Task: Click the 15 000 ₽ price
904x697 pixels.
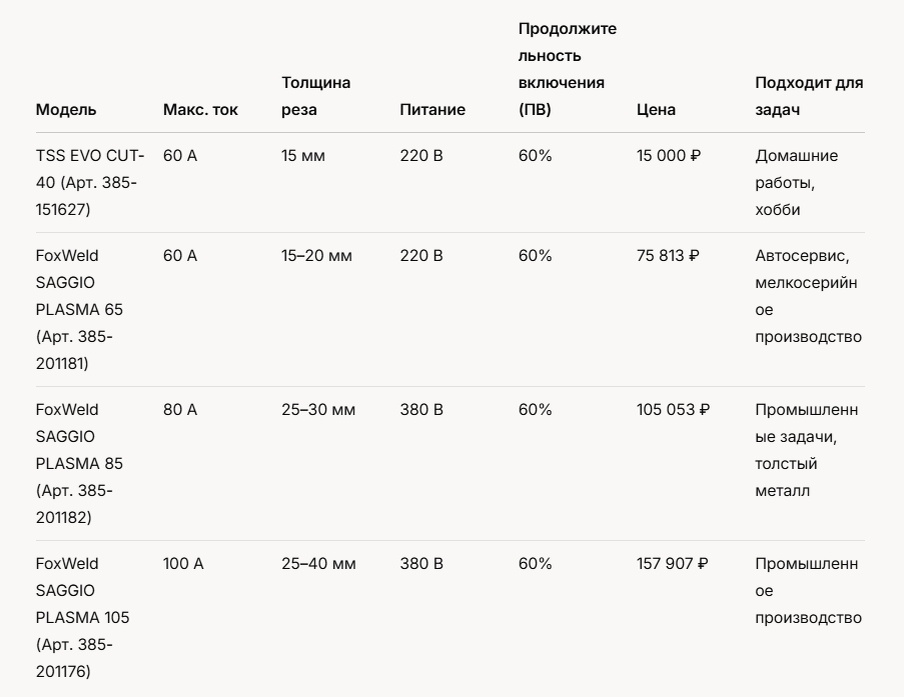Action: pyautogui.click(x=668, y=156)
